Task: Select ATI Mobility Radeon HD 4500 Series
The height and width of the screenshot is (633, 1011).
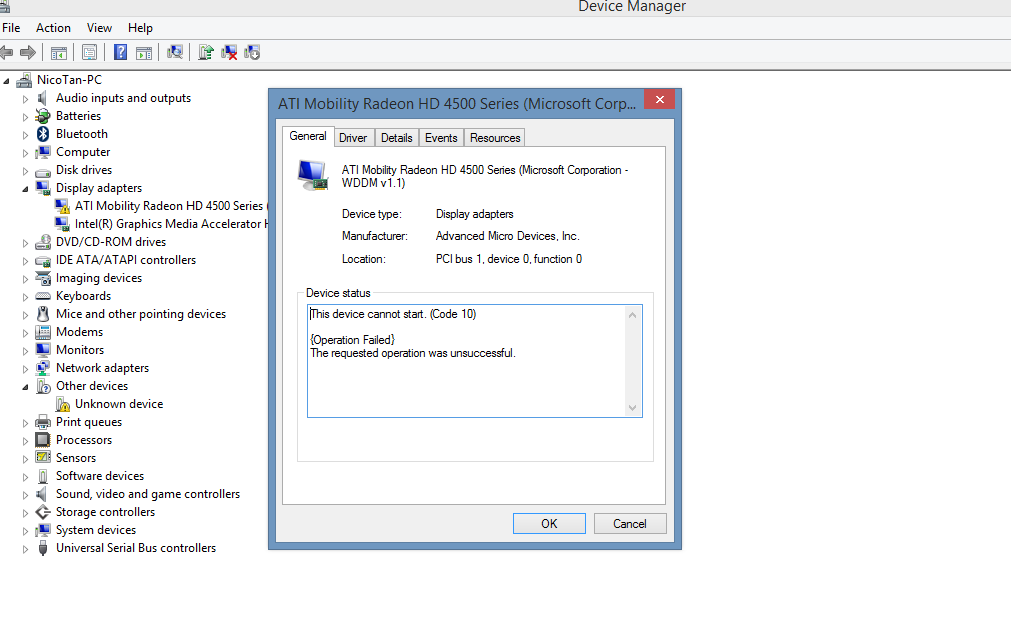Action: [x=172, y=206]
